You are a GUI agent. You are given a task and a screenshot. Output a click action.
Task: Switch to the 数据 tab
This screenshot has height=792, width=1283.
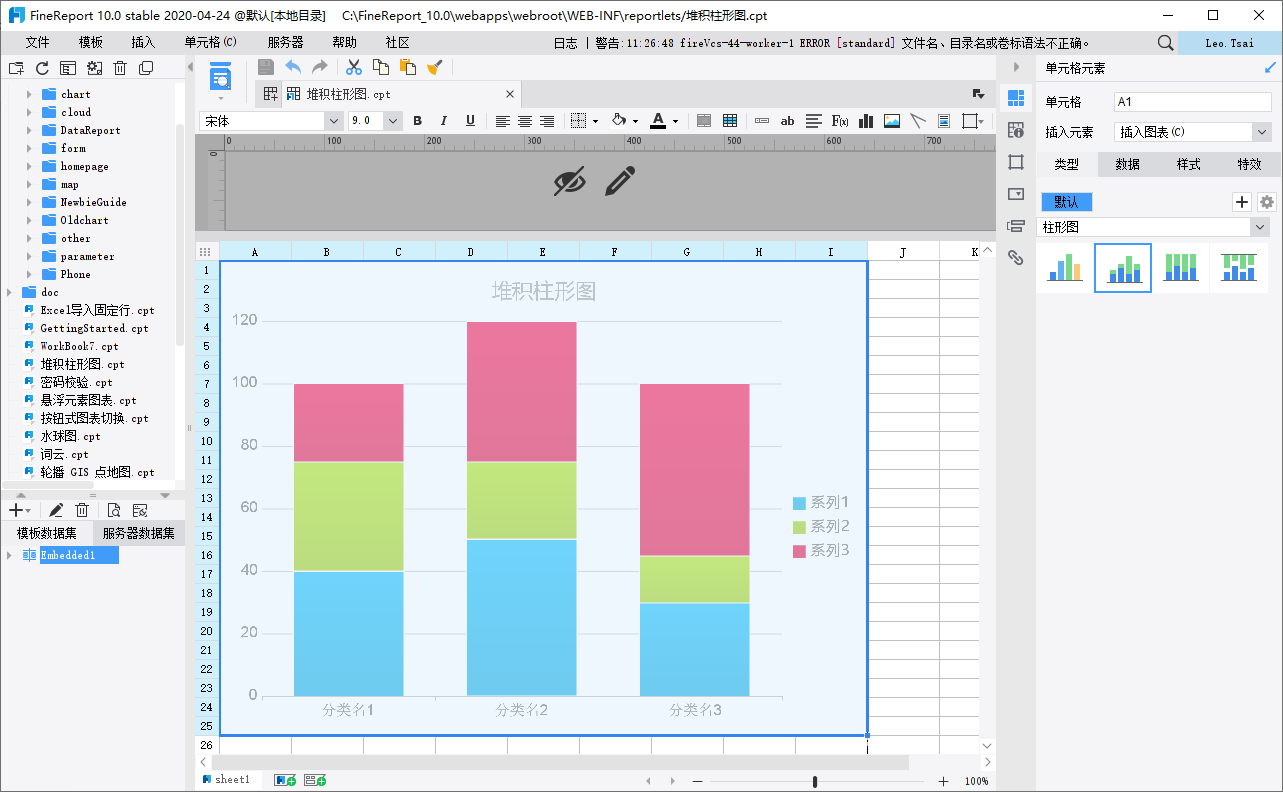[x=1128, y=164]
